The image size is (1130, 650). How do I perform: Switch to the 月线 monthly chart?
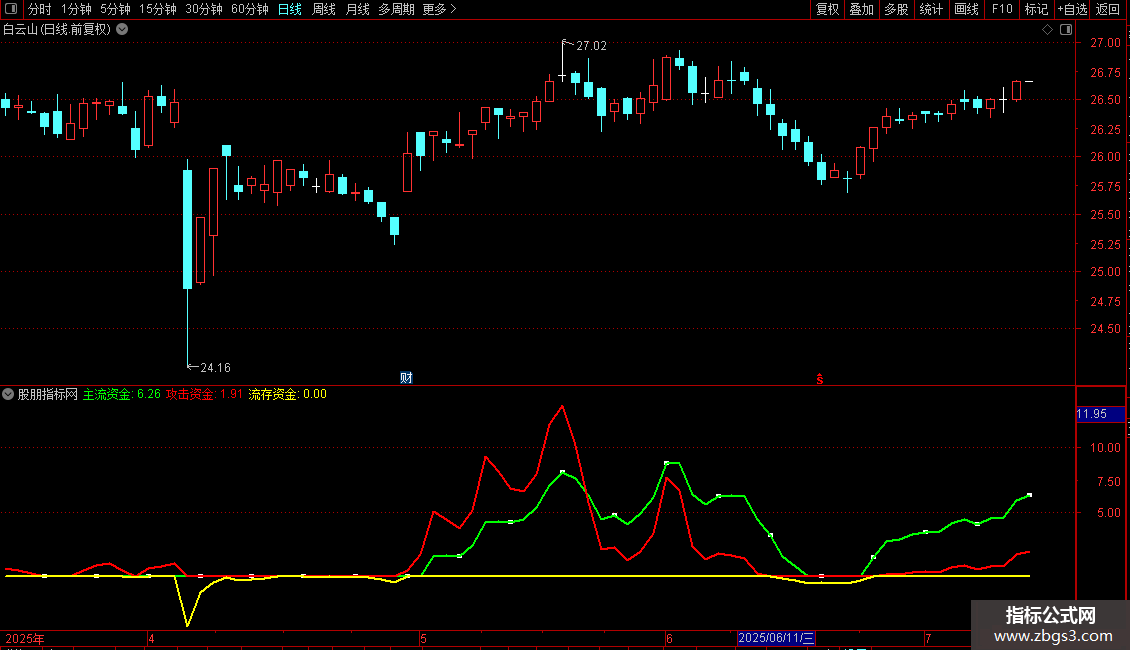click(x=358, y=9)
